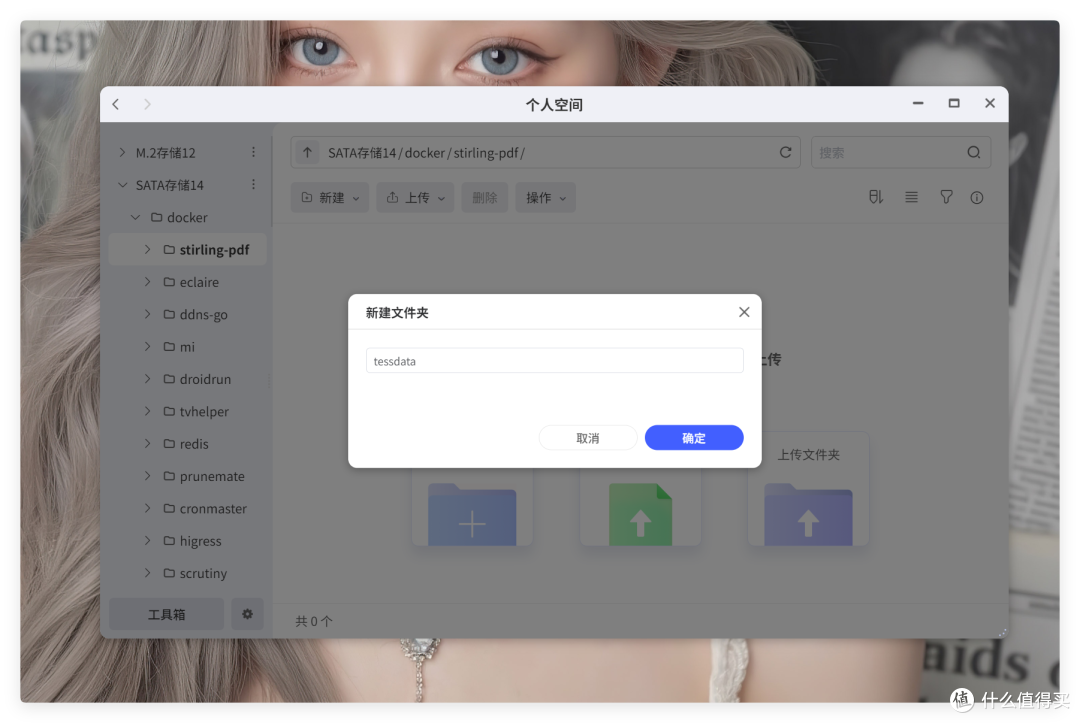Screen dimensions: 1080x723
Task: Go back with the left arrow
Action: 116,104
